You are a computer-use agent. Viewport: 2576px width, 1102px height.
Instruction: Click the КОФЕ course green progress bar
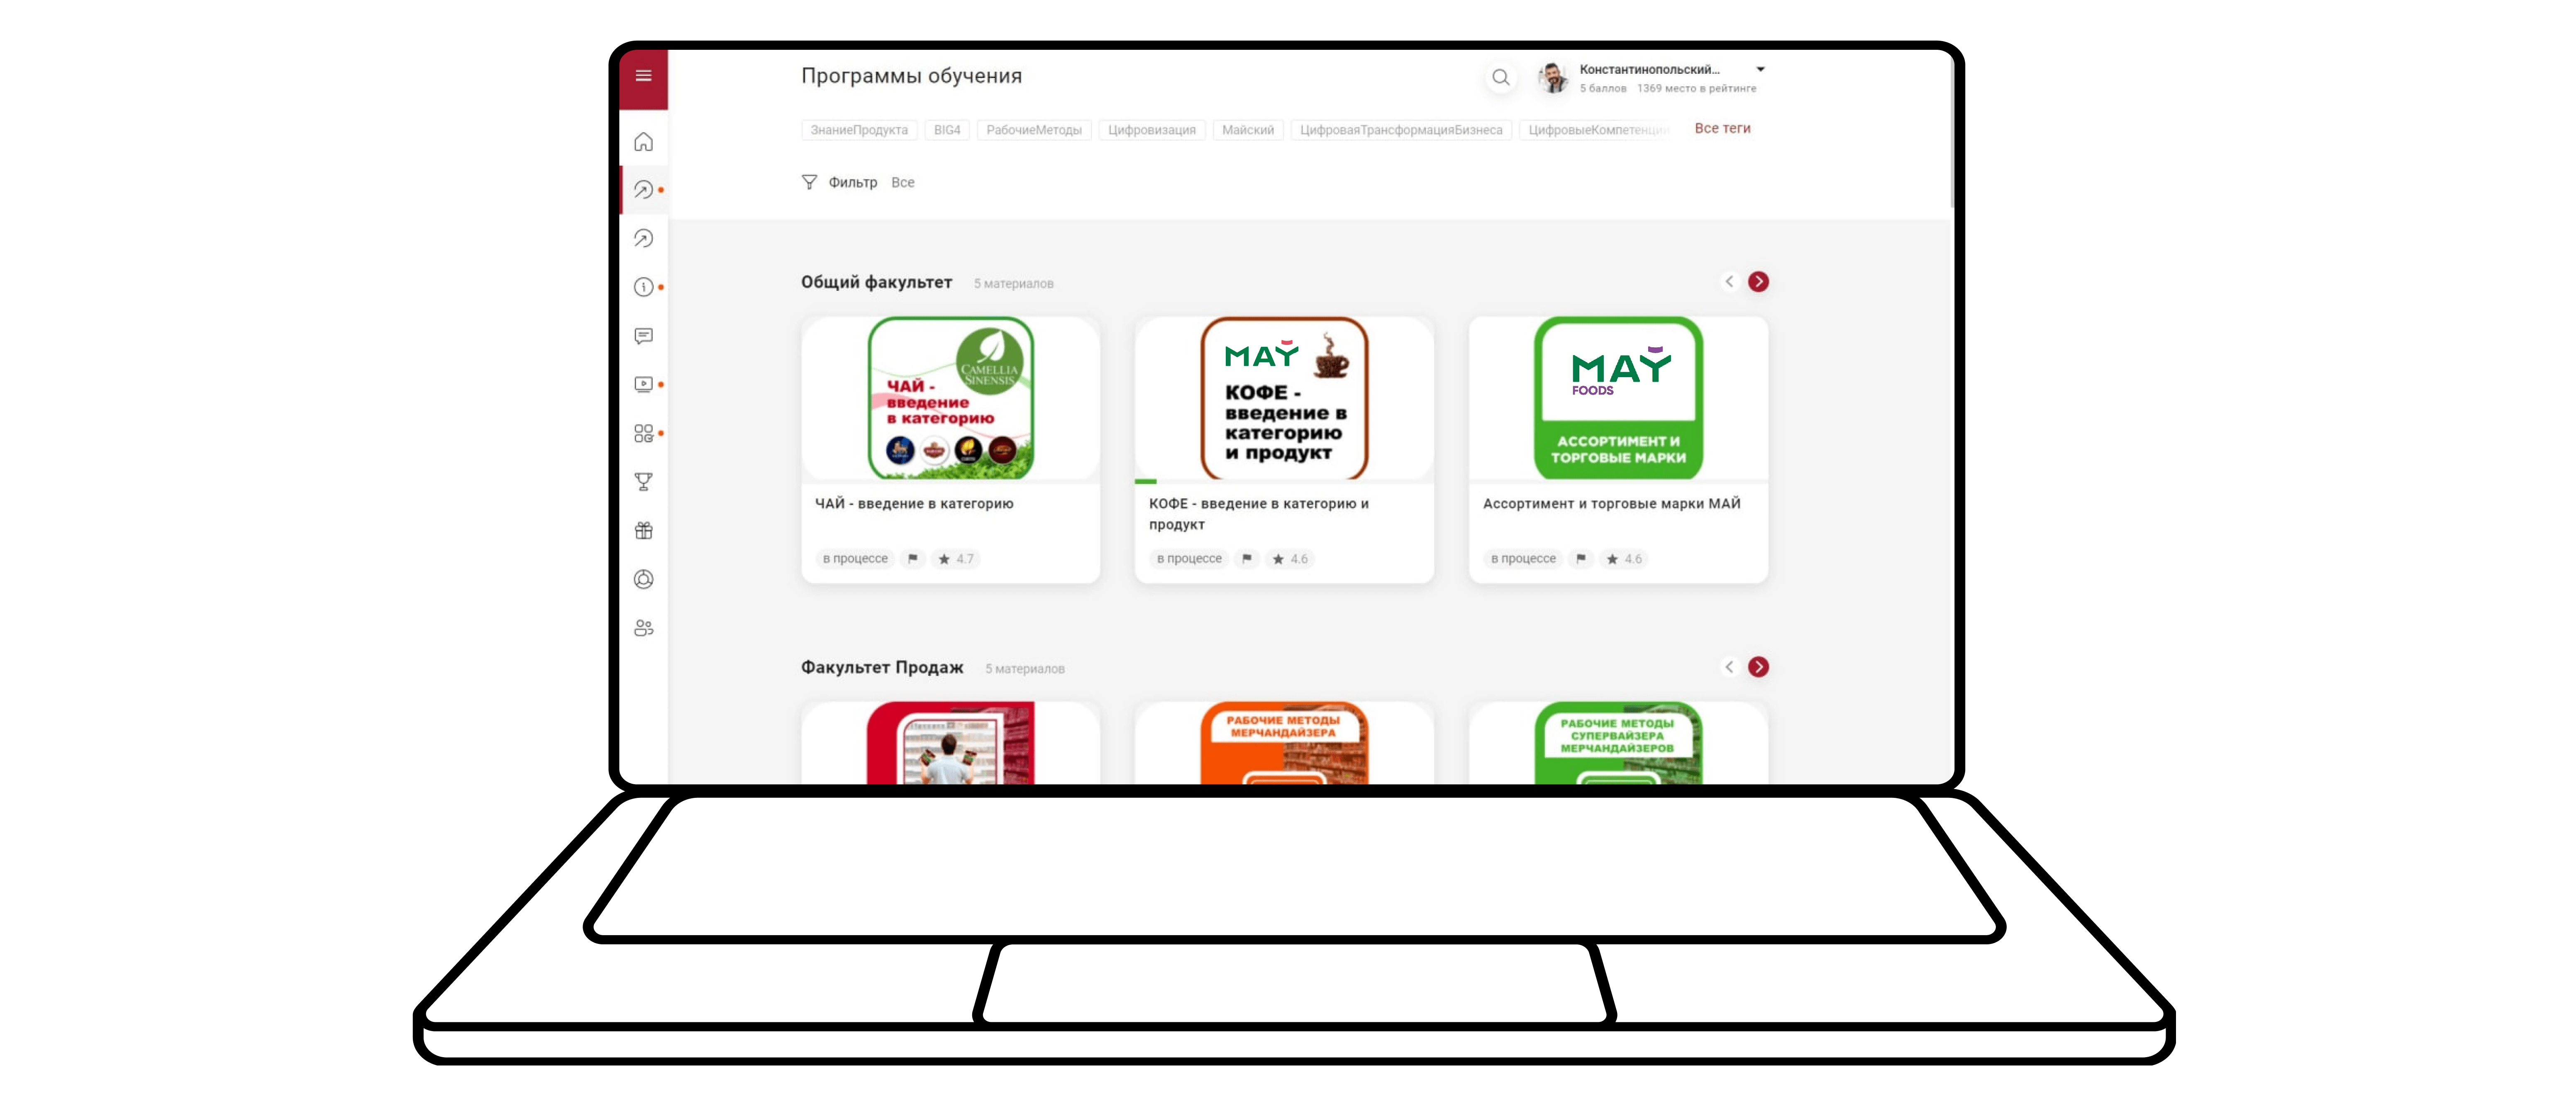click(1146, 482)
